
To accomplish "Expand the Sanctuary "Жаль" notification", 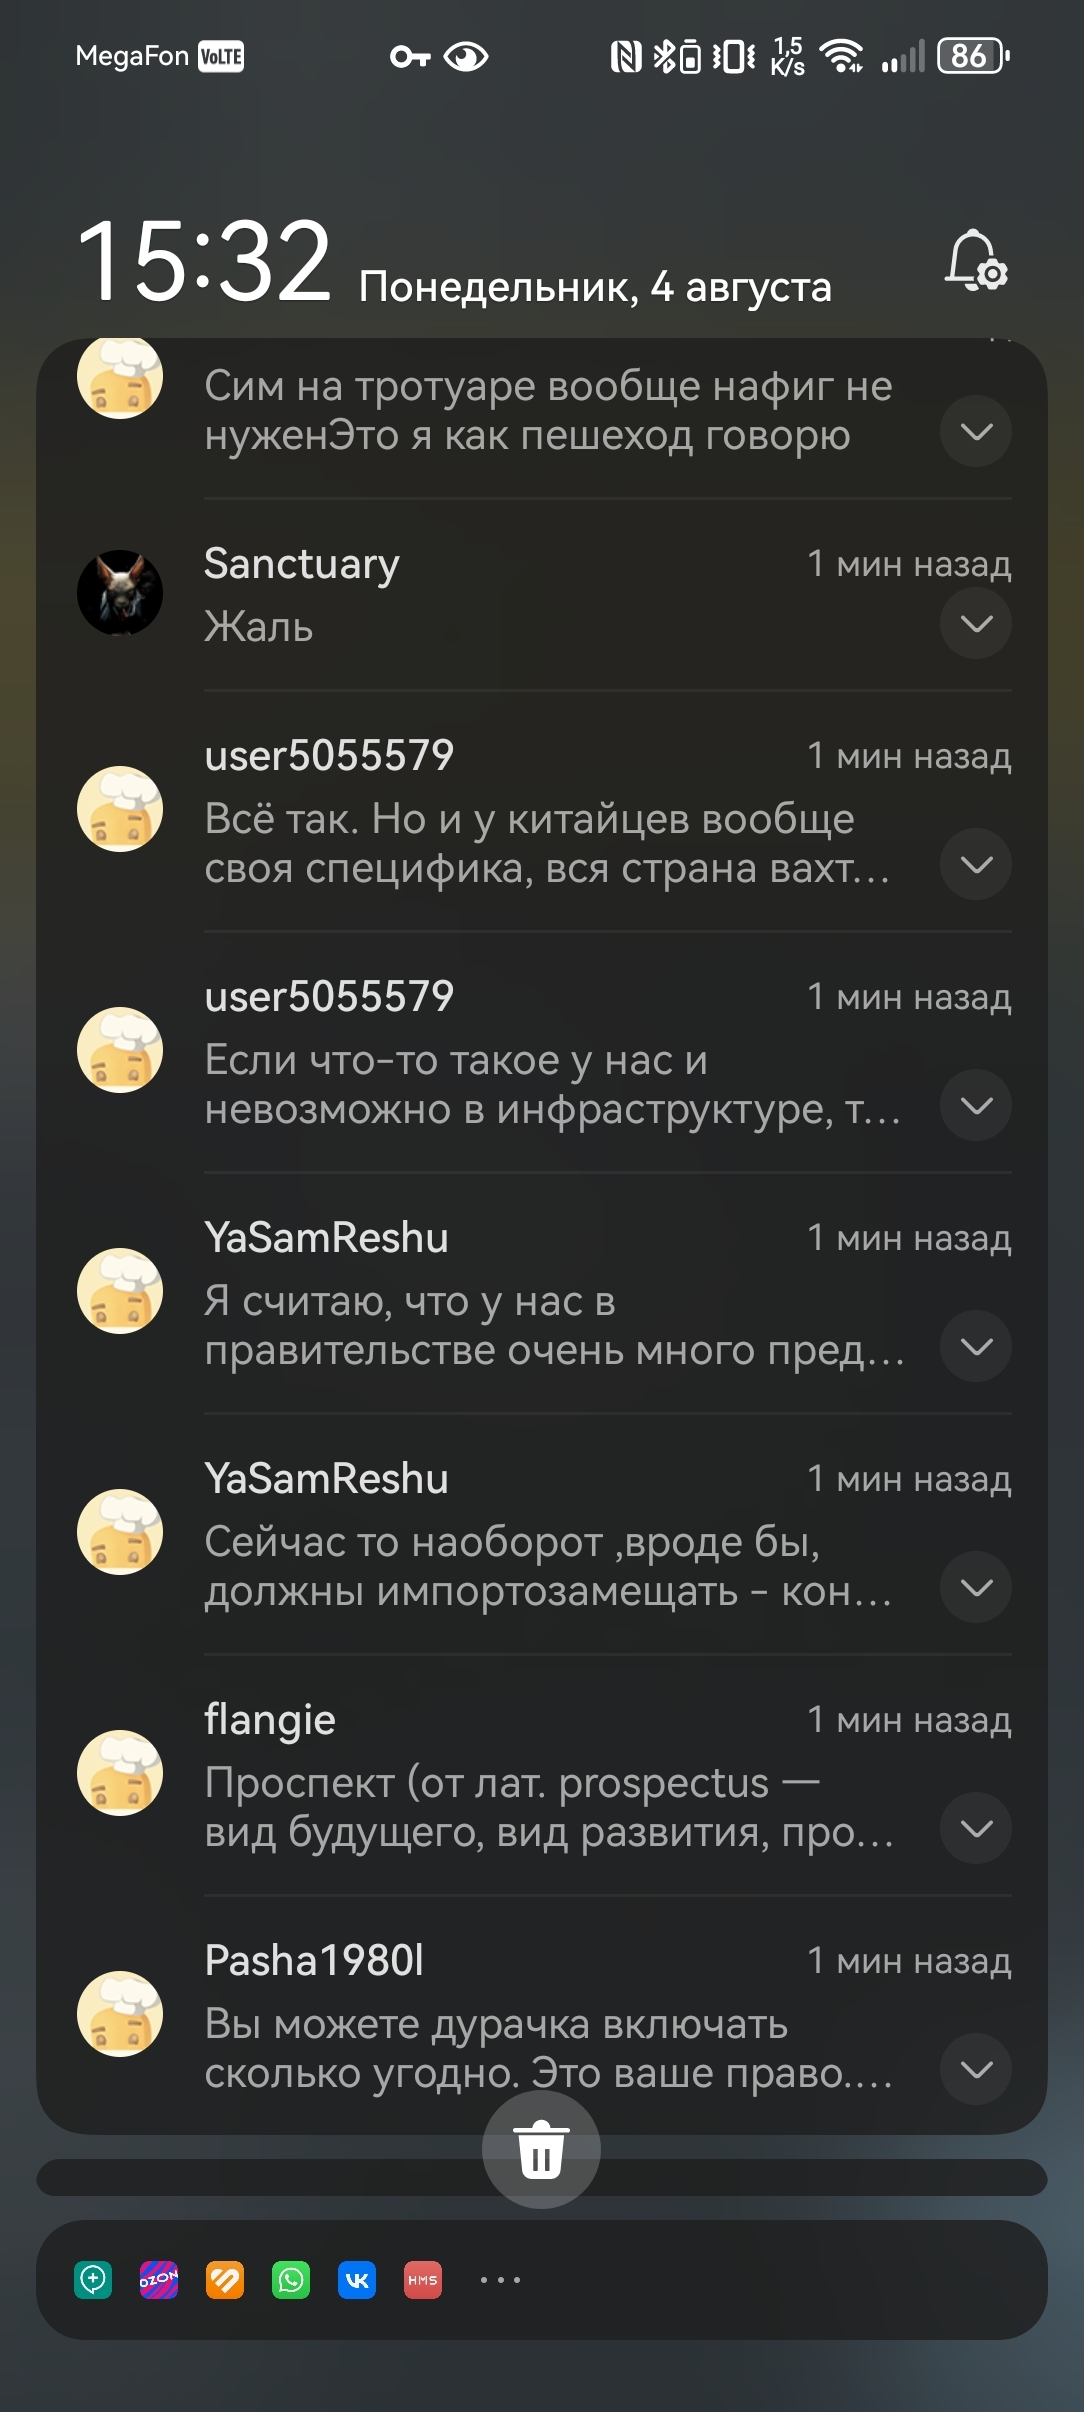I will pos(976,624).
